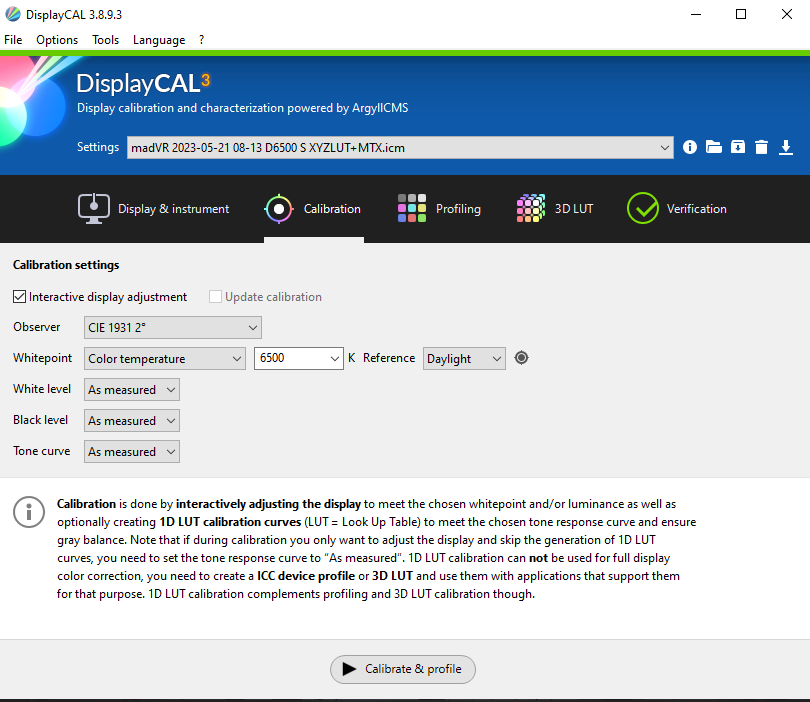
Task: Open the Observer CIE 1931 2° dropdown
Action: click(x=173, y=327)
